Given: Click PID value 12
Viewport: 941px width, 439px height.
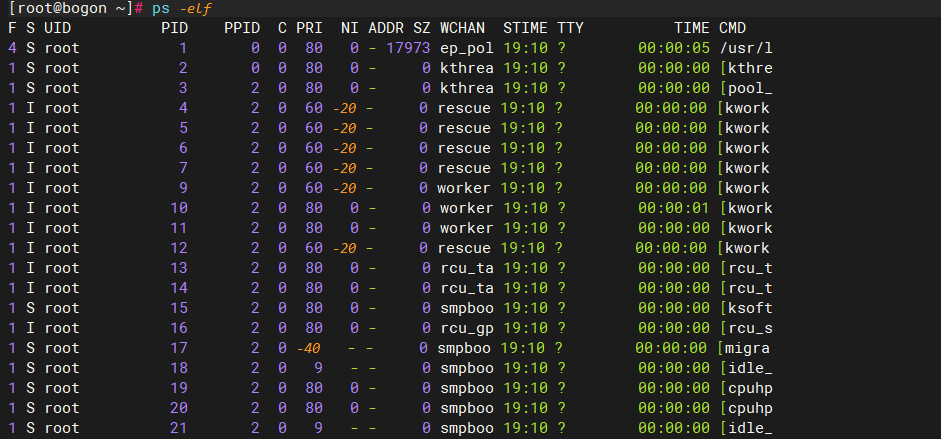Looking at the screenshot, I should (179, 248).
